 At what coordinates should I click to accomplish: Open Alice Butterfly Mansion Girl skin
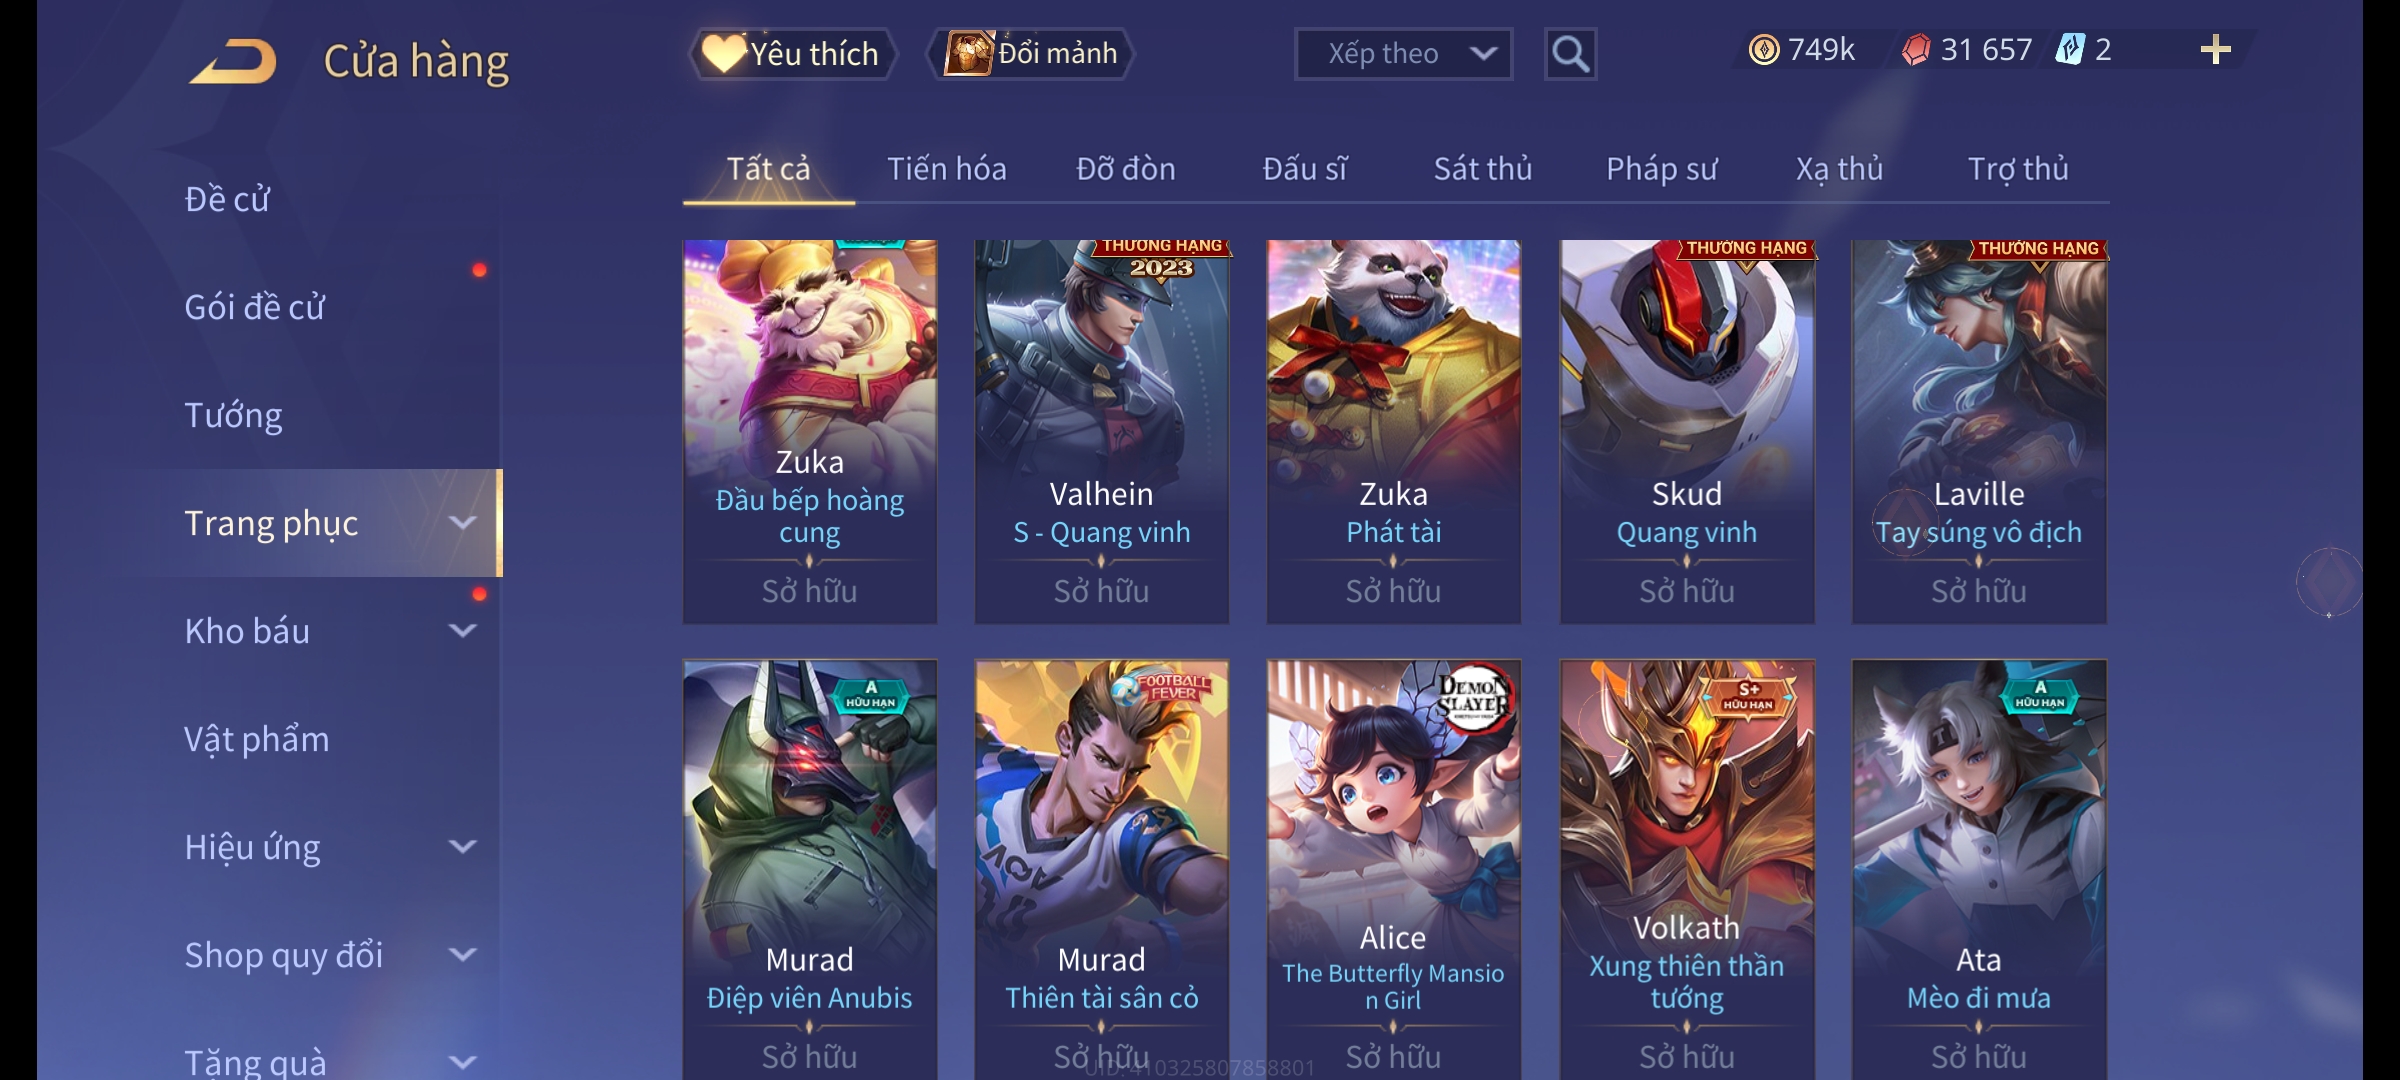[x=1394, y=870]
